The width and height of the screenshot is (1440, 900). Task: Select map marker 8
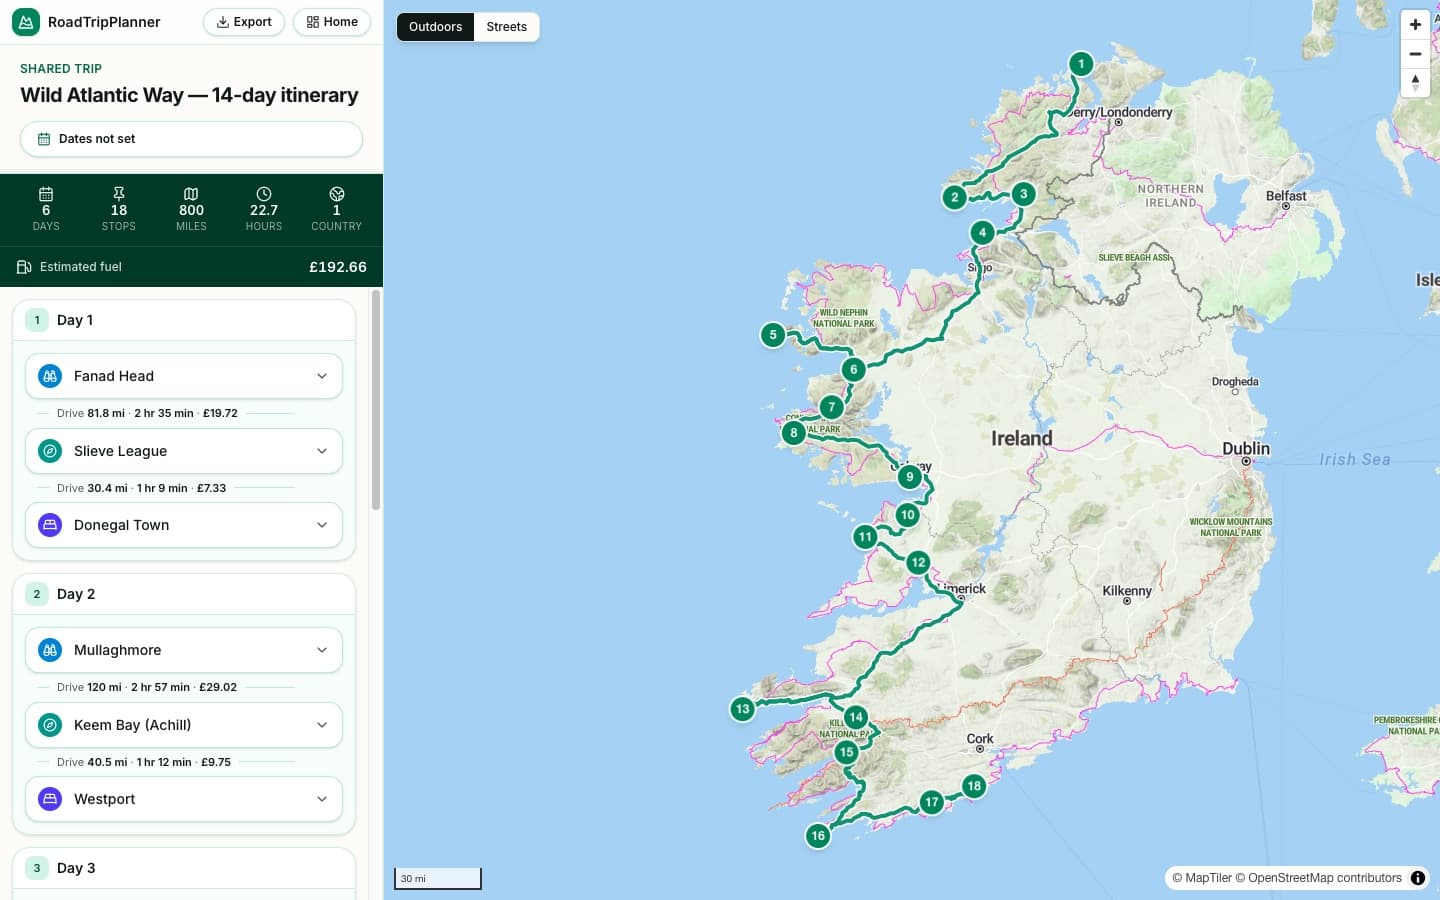pos(794,433)
